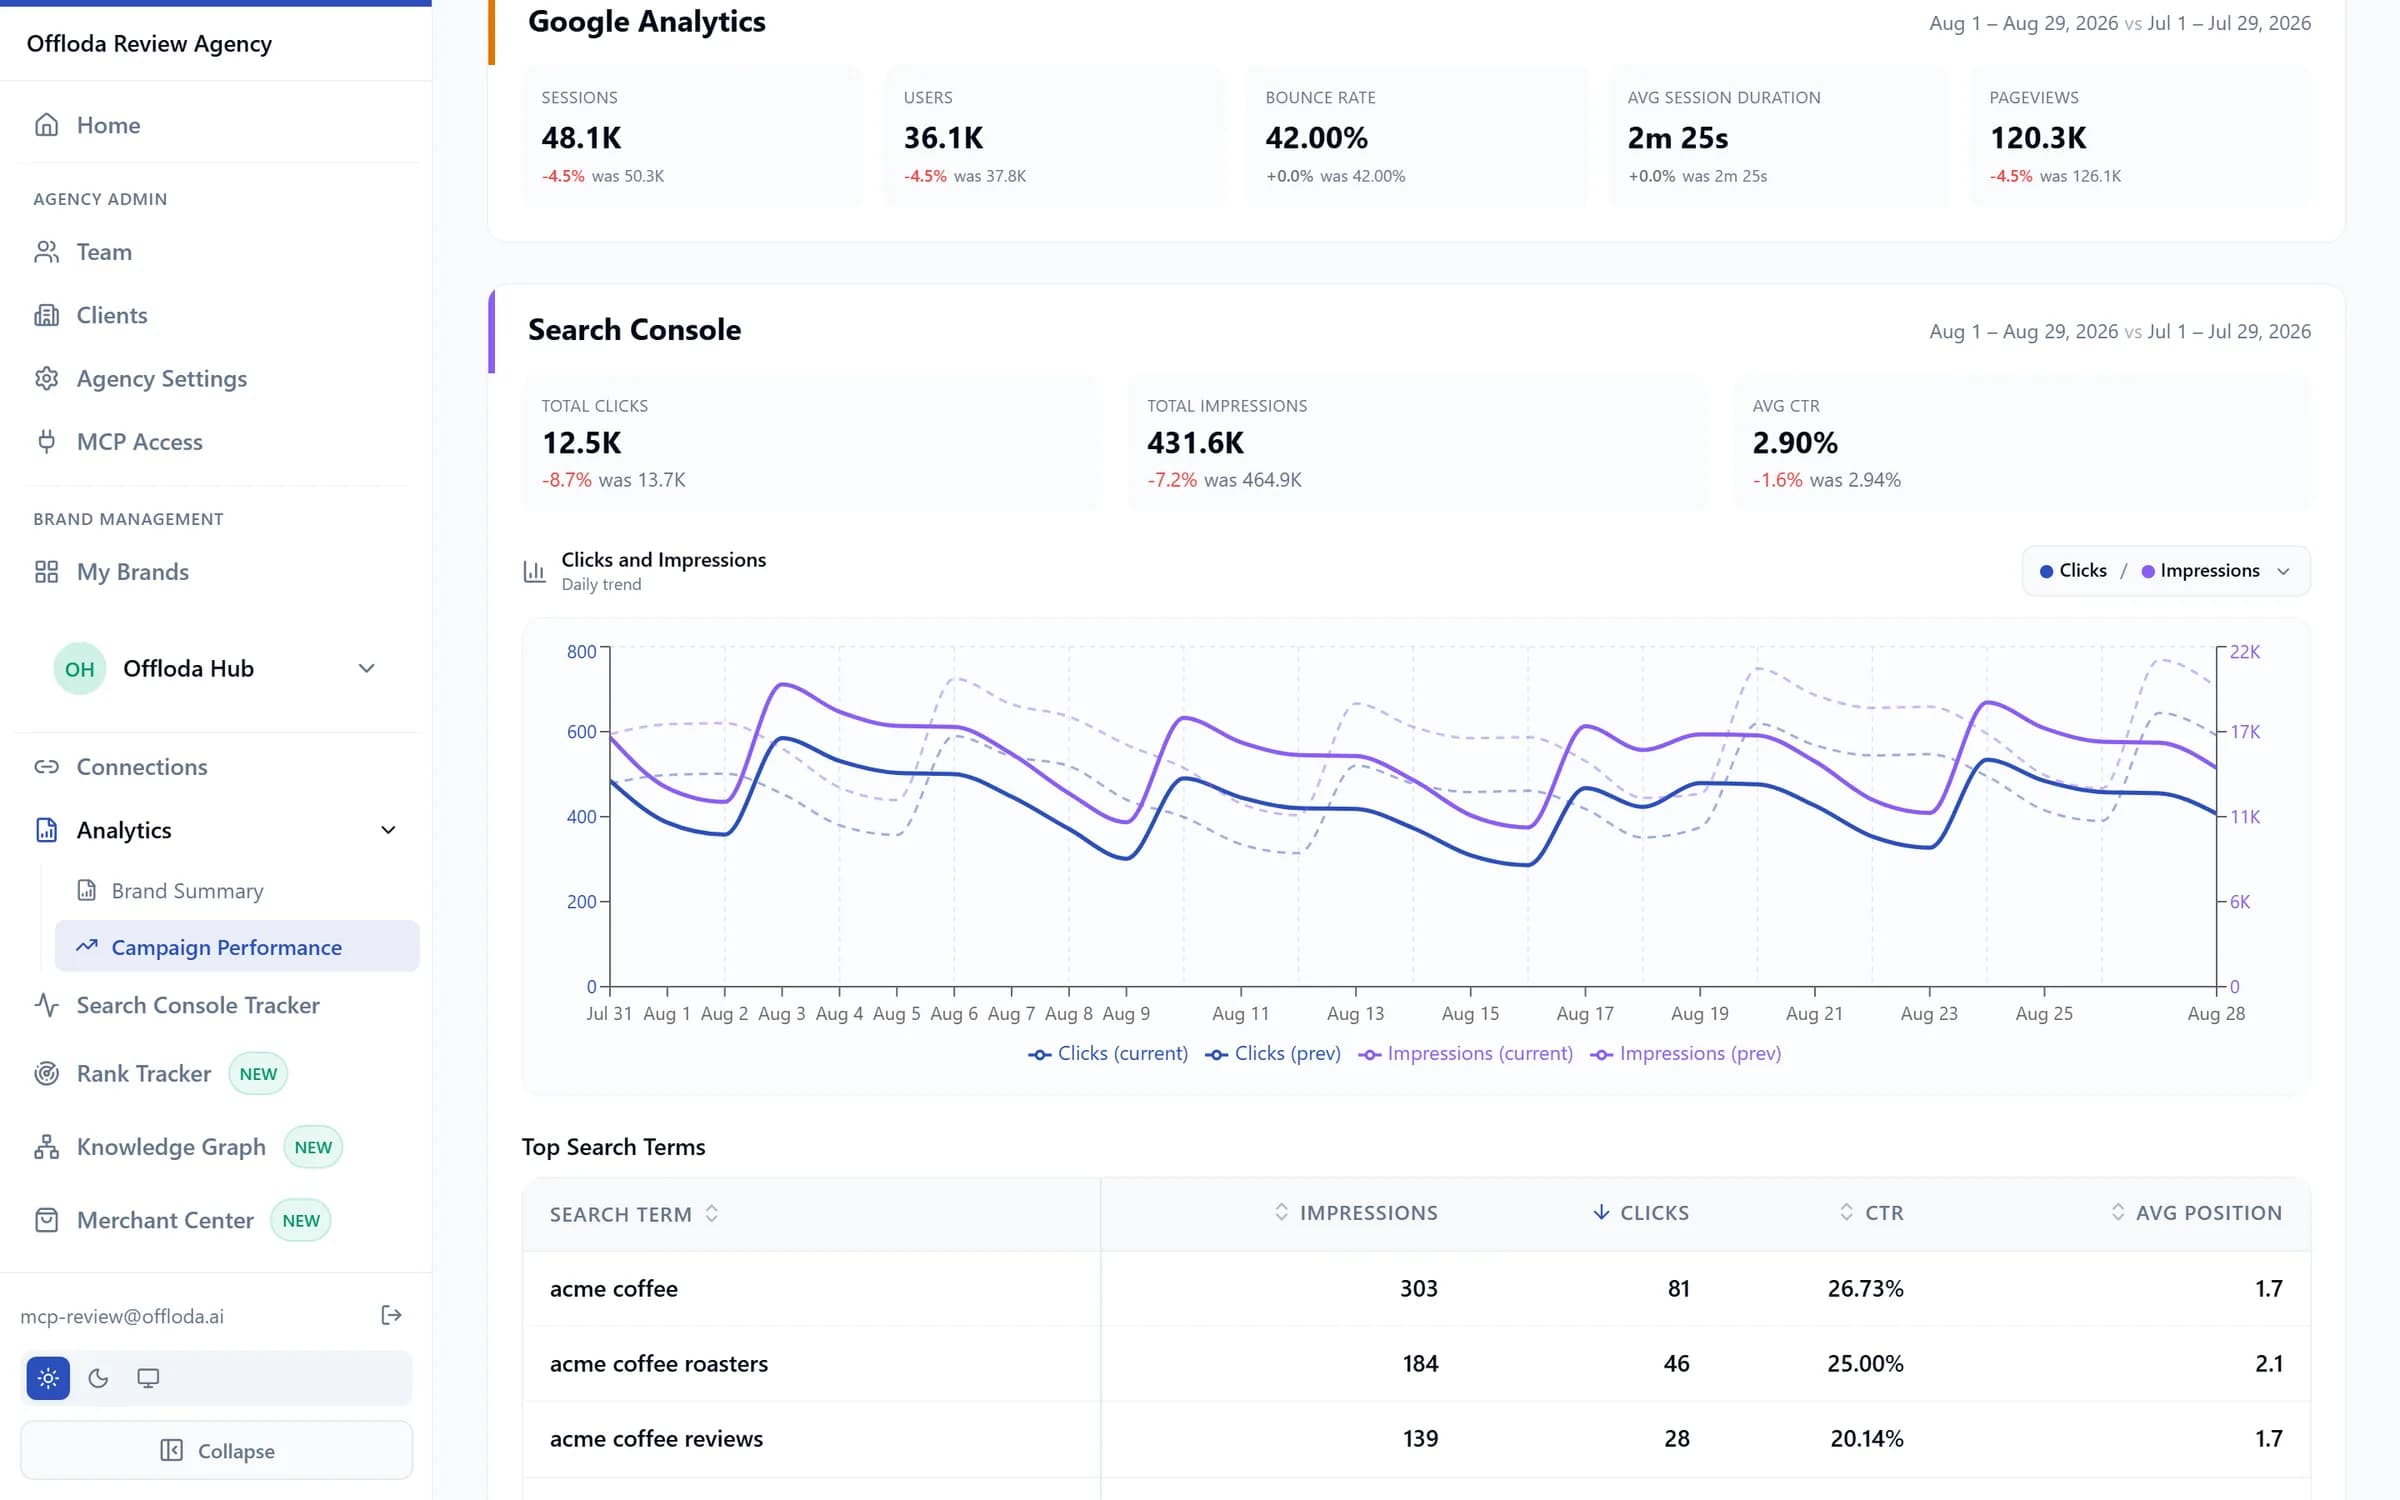Click the sort icon beside IMPRESSIONS header
Viewport: 2400px width, 1500px height.
pos(1281,1212)
